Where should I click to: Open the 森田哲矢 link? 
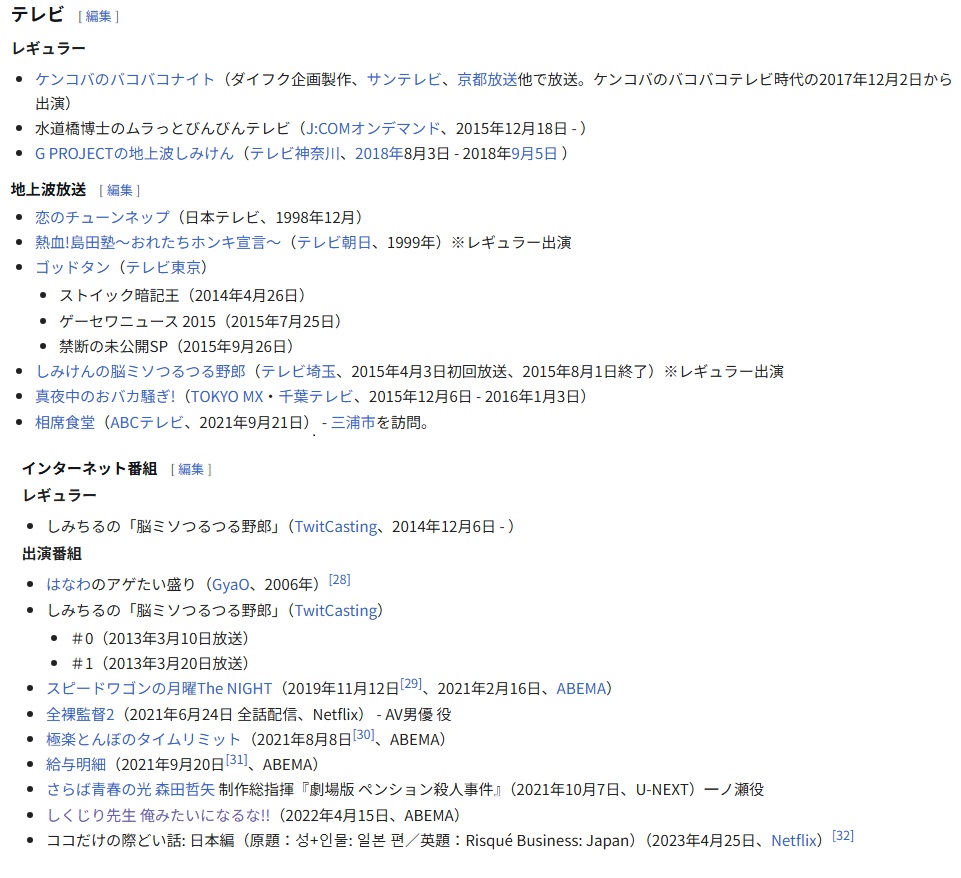185,790
